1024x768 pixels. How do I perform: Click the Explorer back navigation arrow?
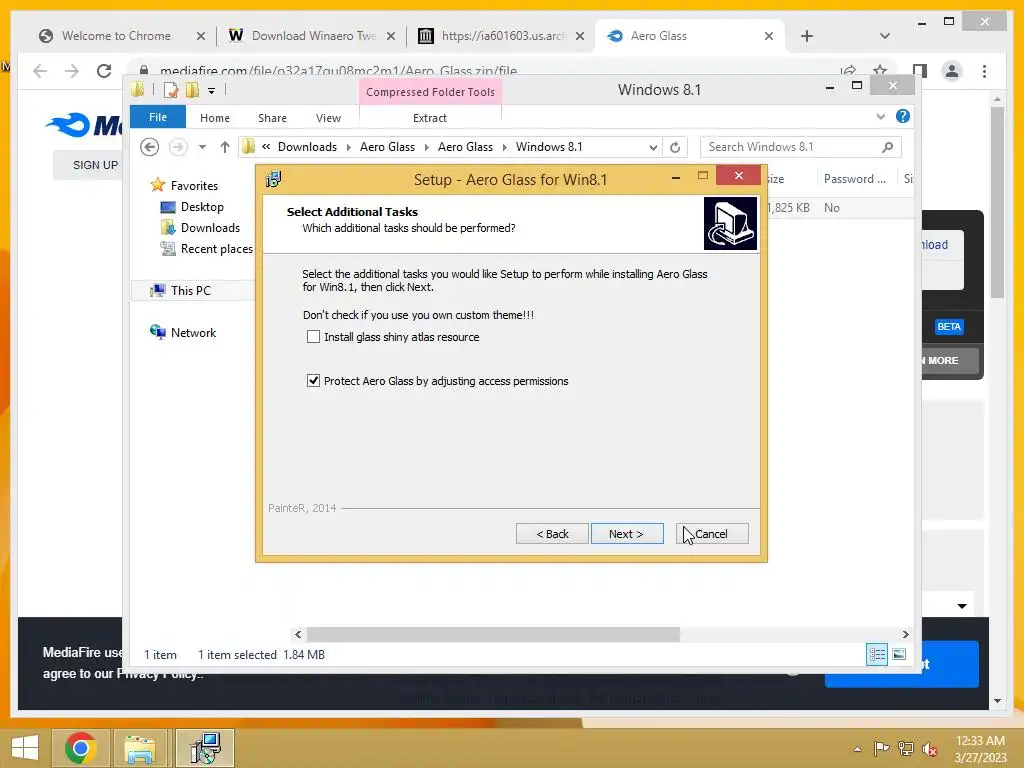point(150,147)
